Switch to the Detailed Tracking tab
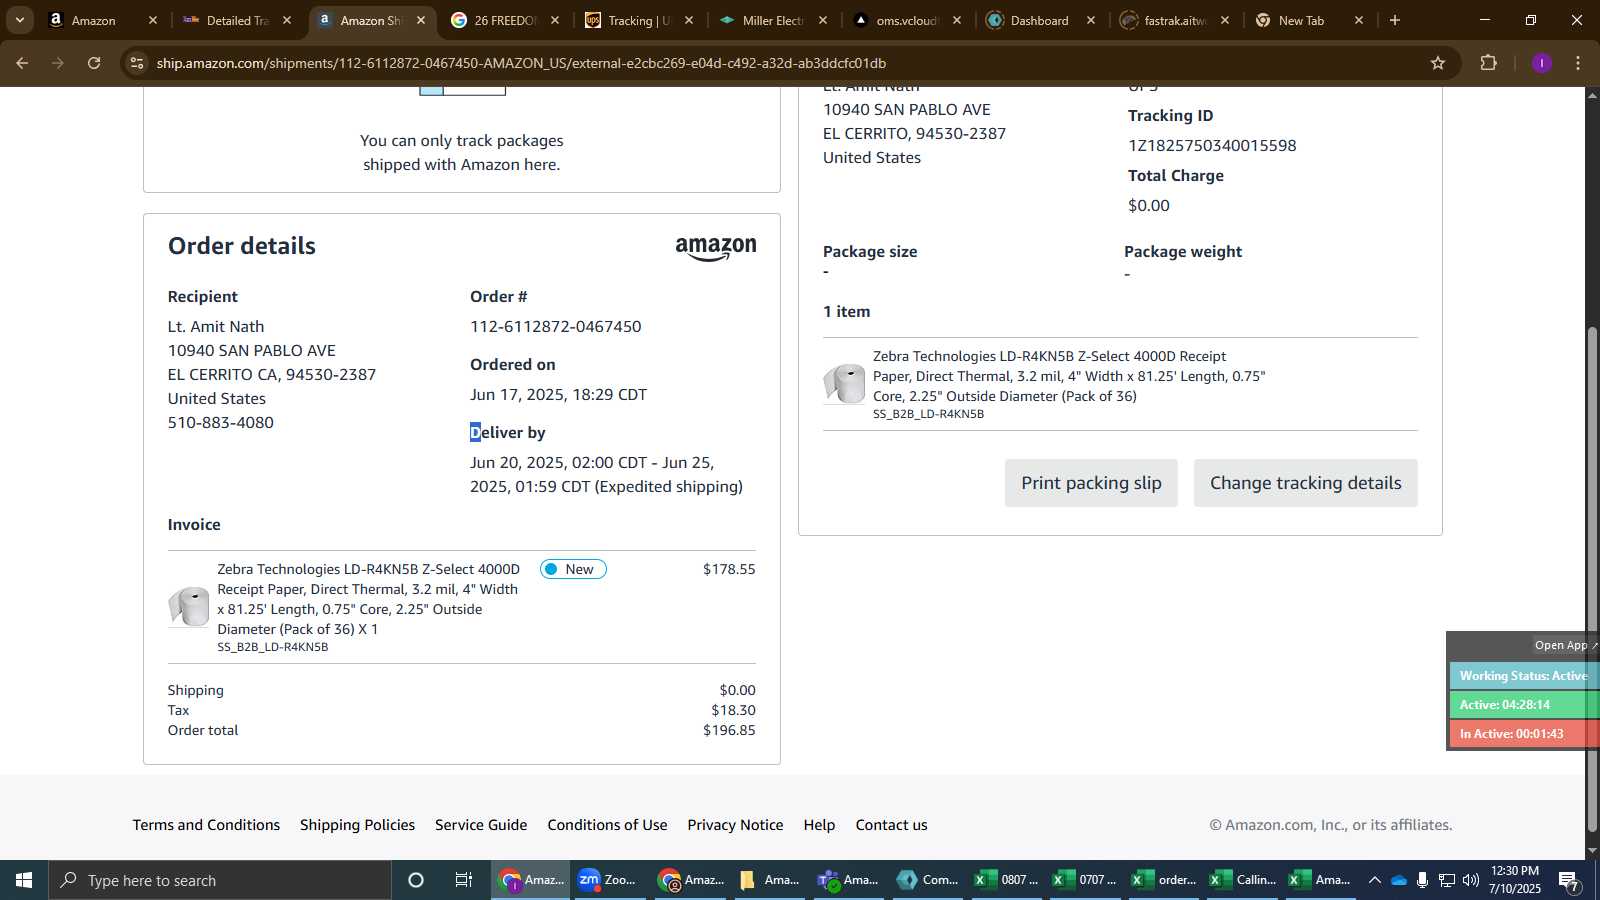Viewport: 1600px width, 900px height. click(237, 20)
